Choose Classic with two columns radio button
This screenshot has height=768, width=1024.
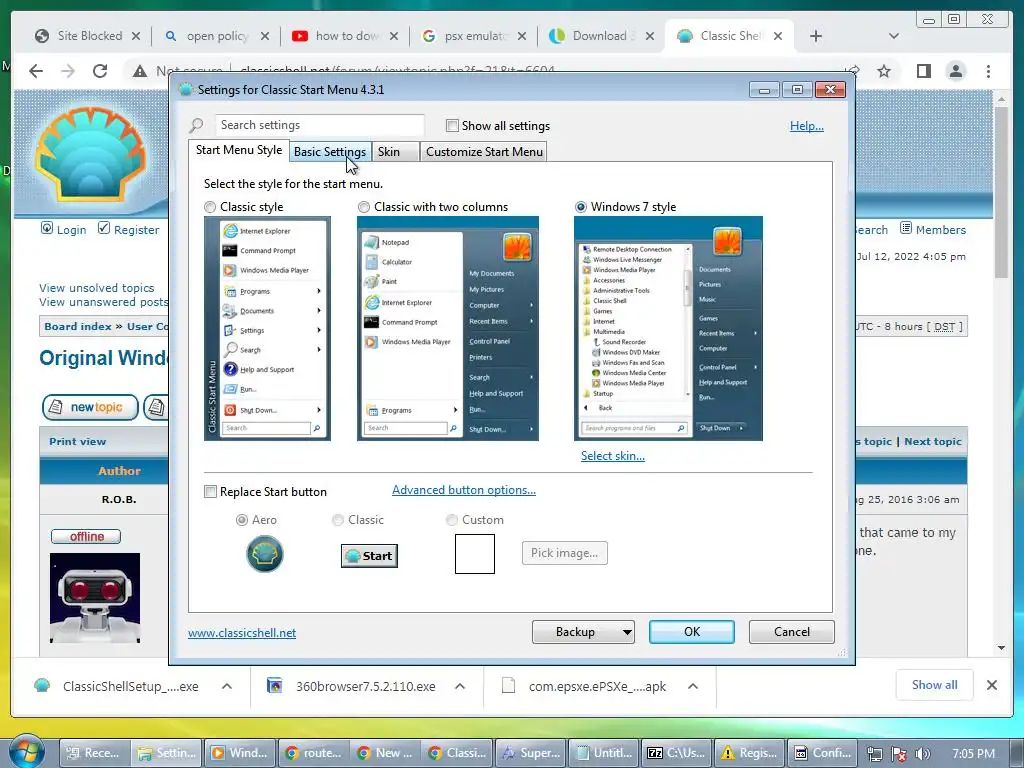coord(364,207)
